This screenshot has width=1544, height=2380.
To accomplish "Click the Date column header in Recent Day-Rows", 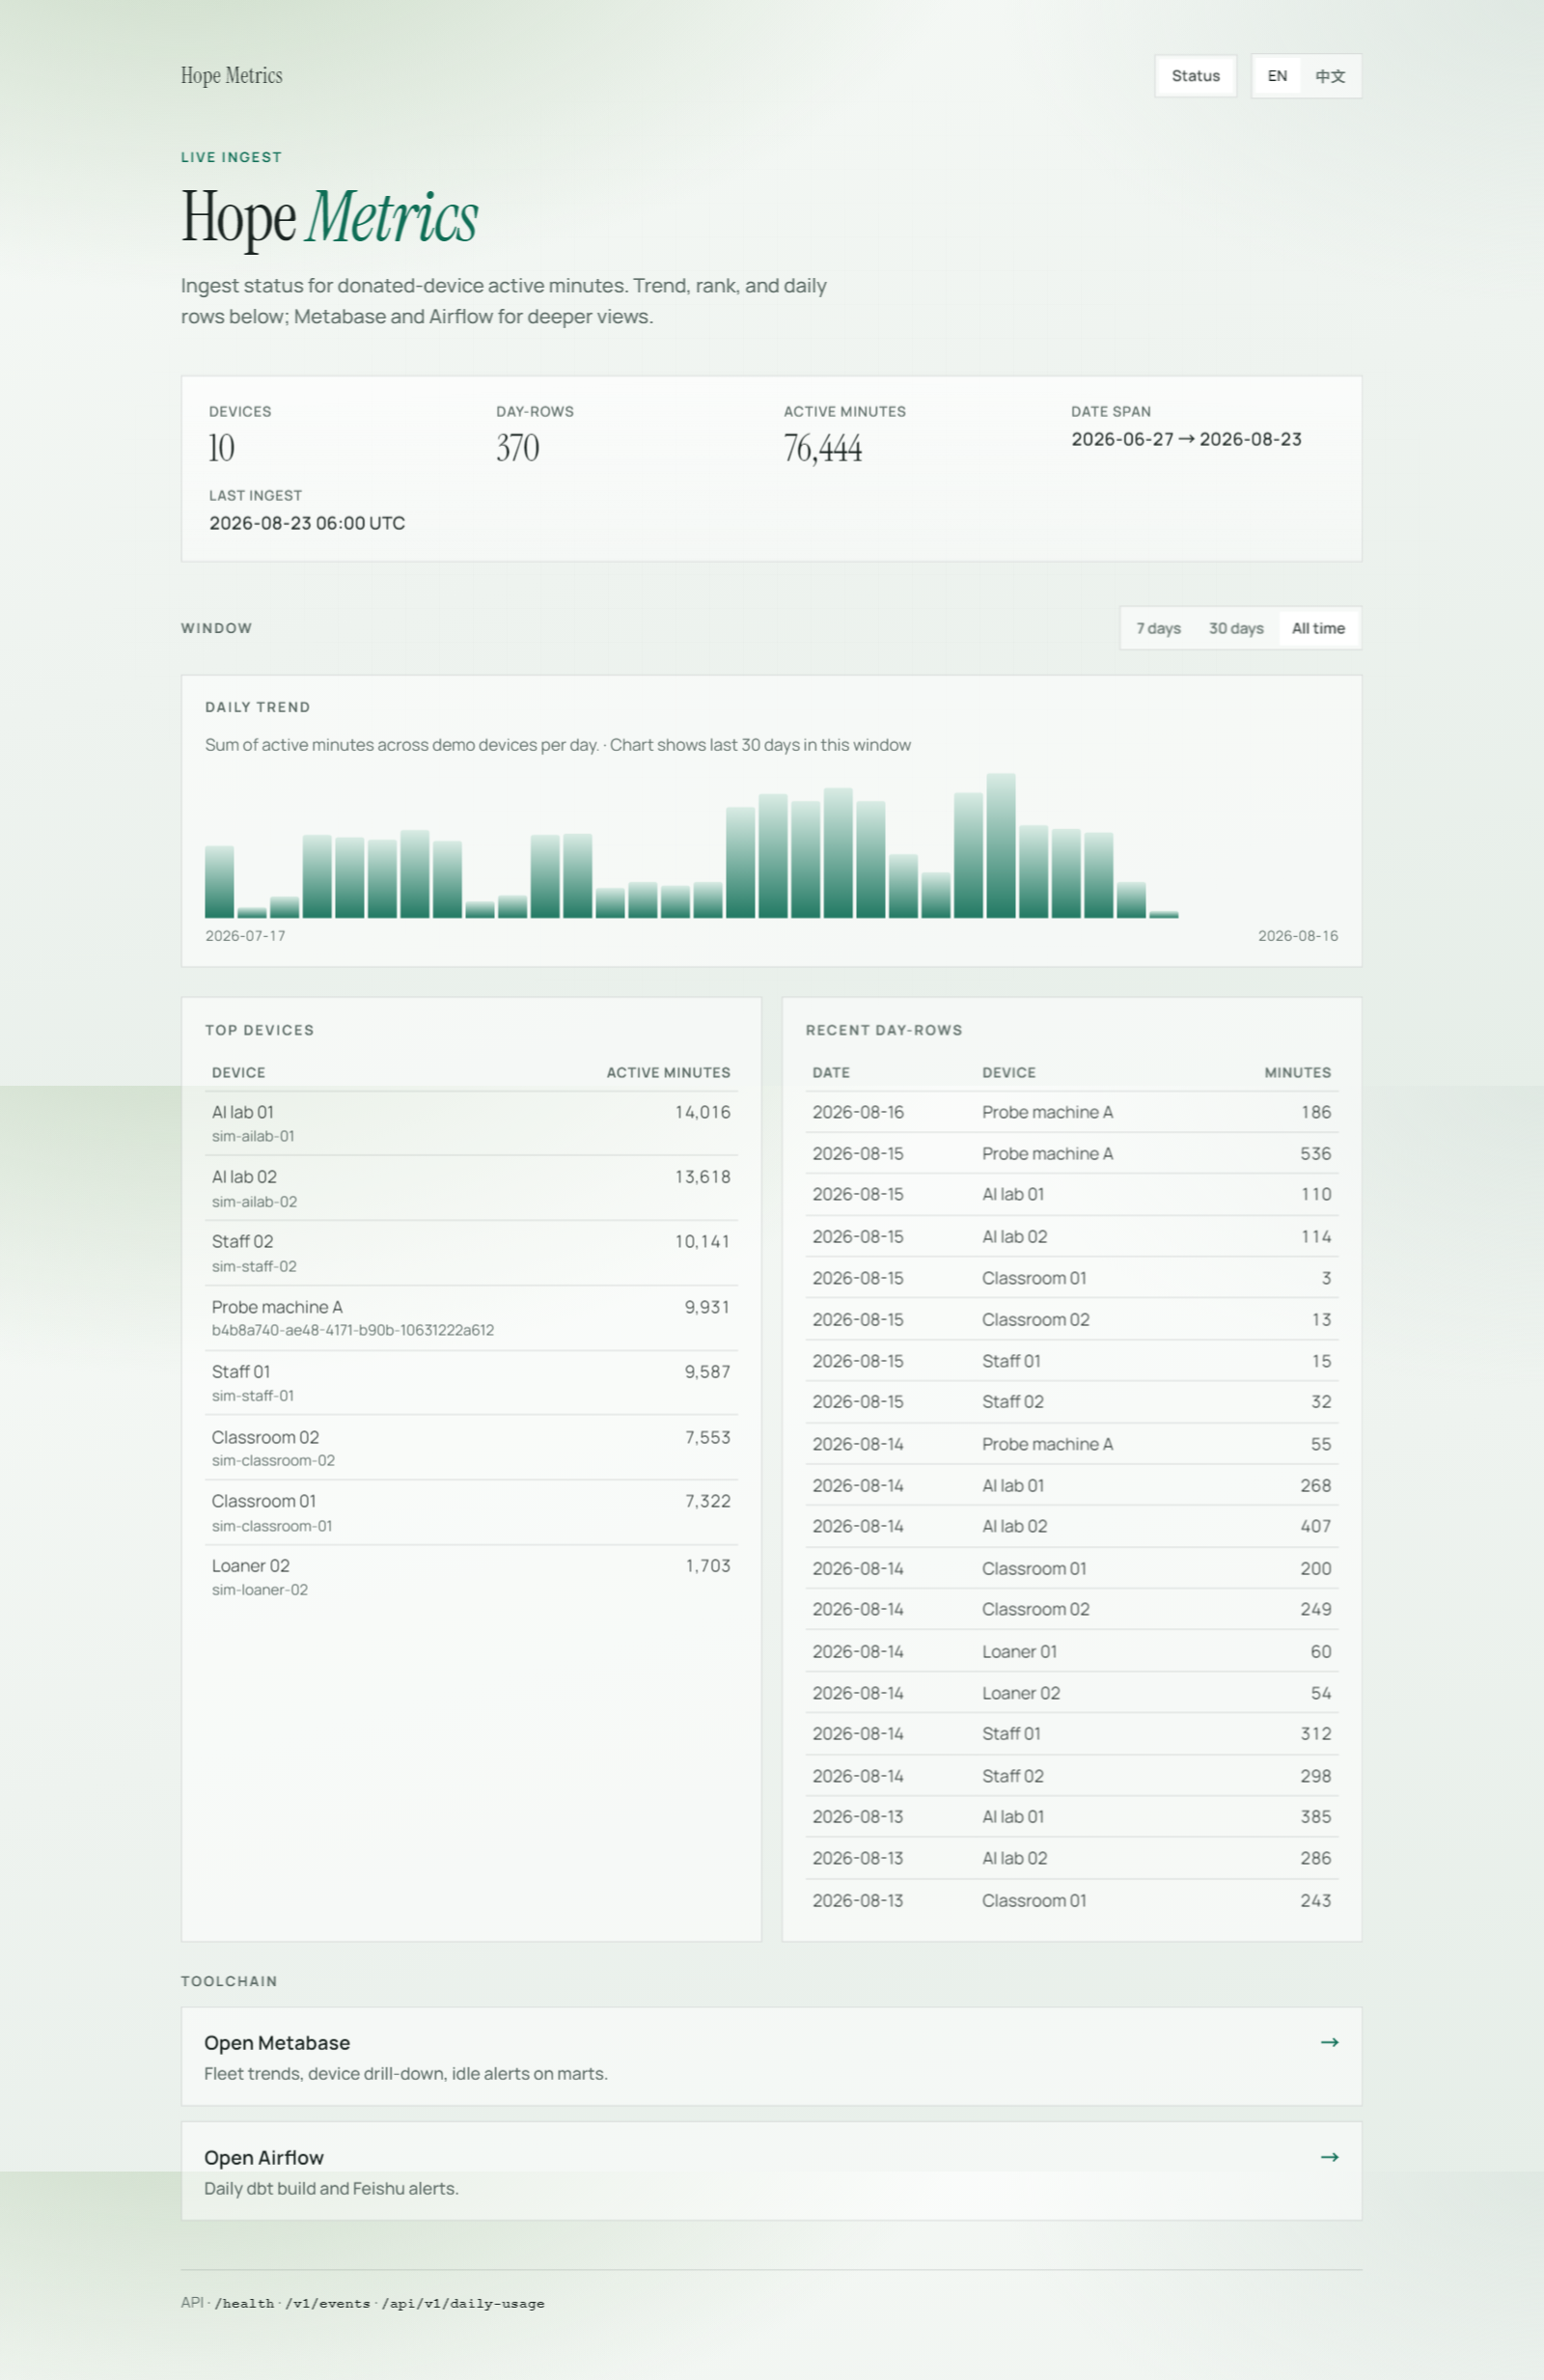I will (831, 1072).
